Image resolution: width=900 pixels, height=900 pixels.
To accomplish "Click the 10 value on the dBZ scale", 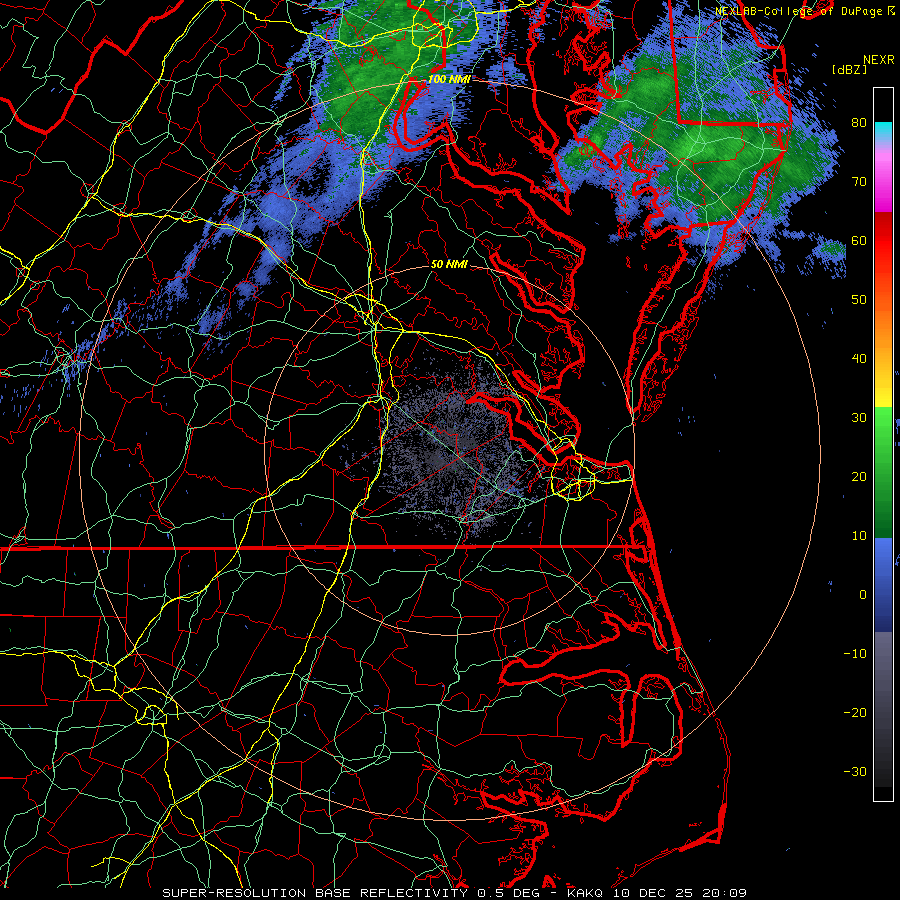I will pos(859,536).
